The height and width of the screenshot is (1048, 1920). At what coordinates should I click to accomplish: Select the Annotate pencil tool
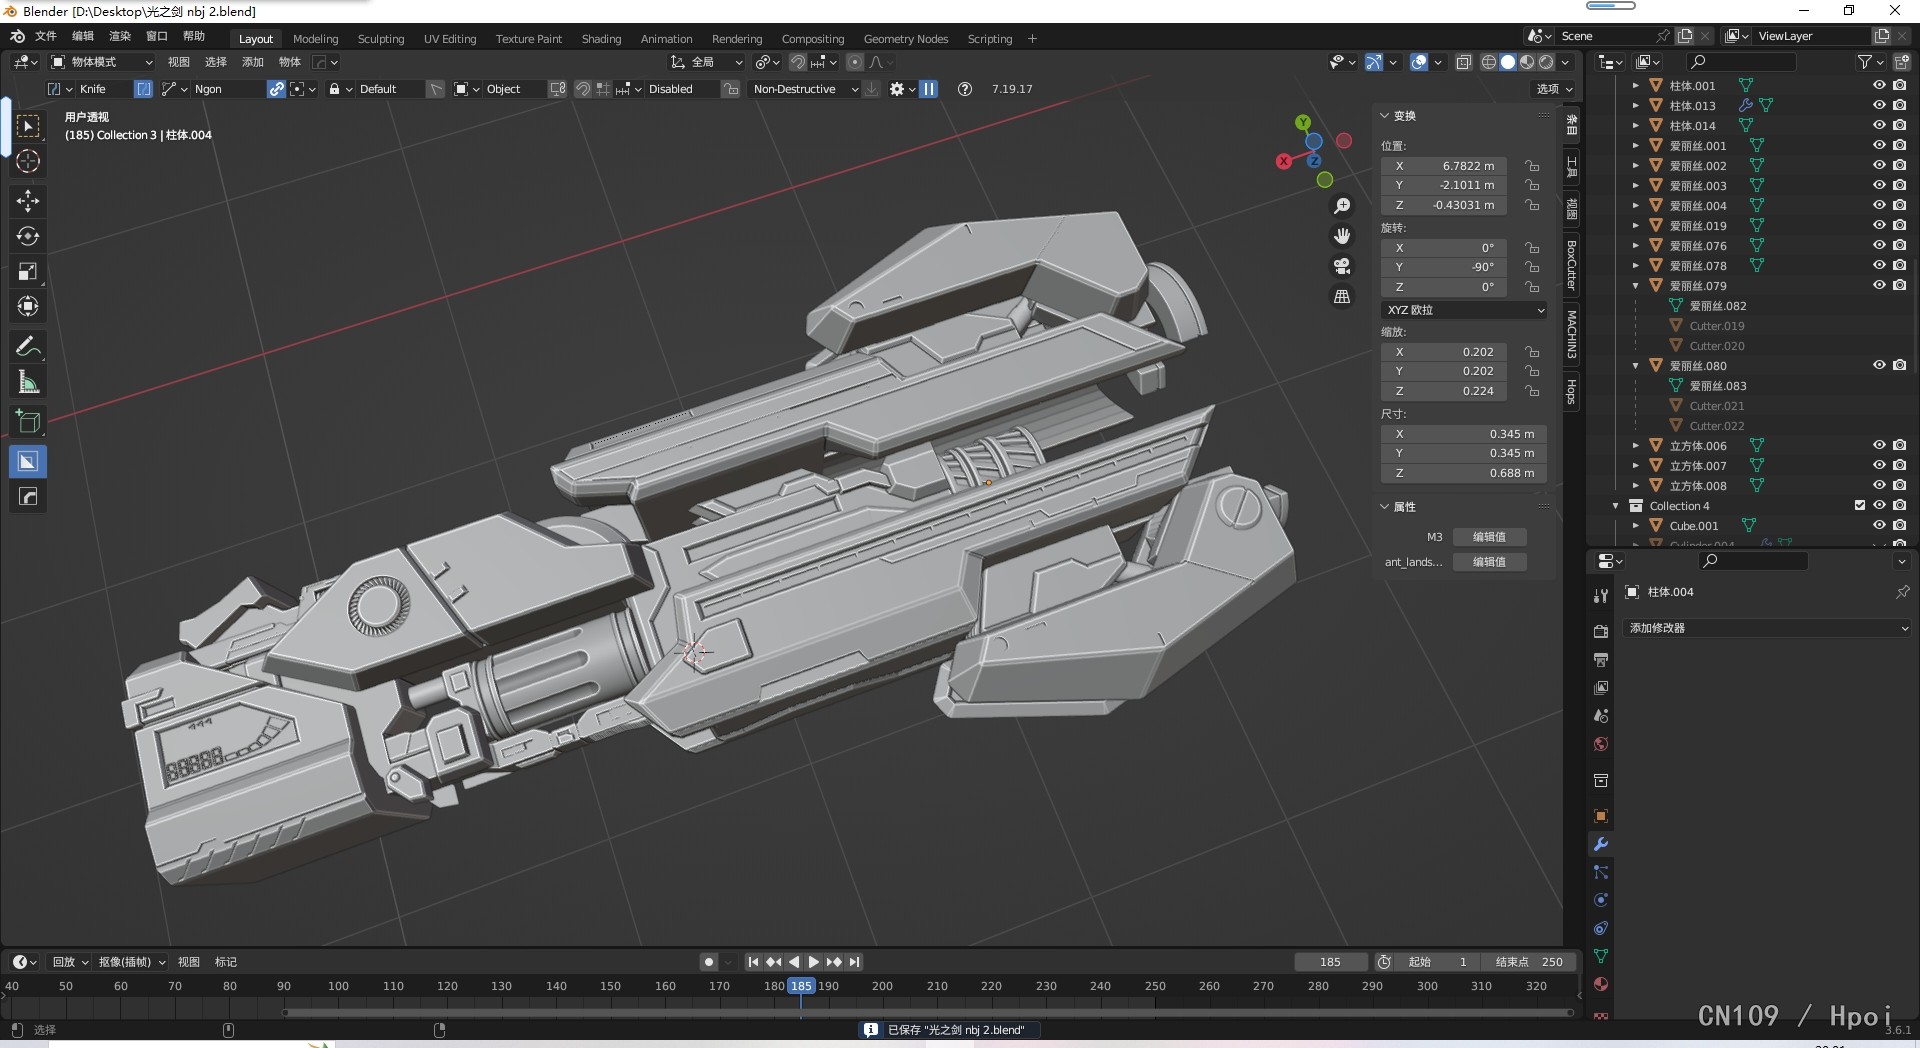[x=28, y=347]
